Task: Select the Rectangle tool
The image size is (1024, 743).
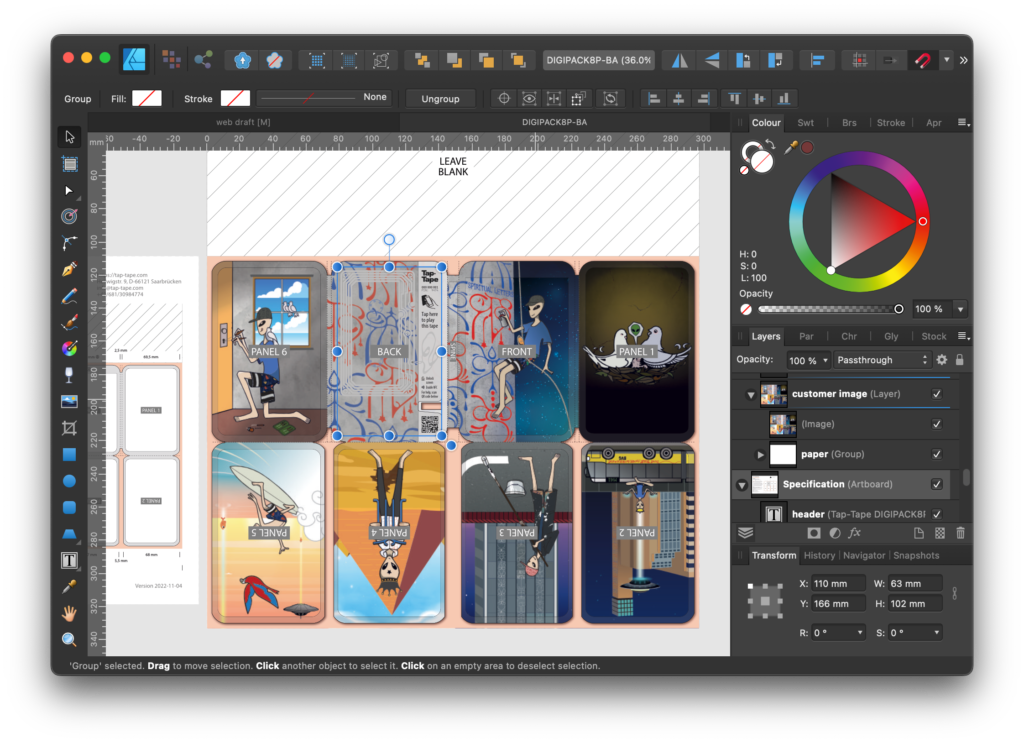Action: pyautogui.click(x=69, y=454)
